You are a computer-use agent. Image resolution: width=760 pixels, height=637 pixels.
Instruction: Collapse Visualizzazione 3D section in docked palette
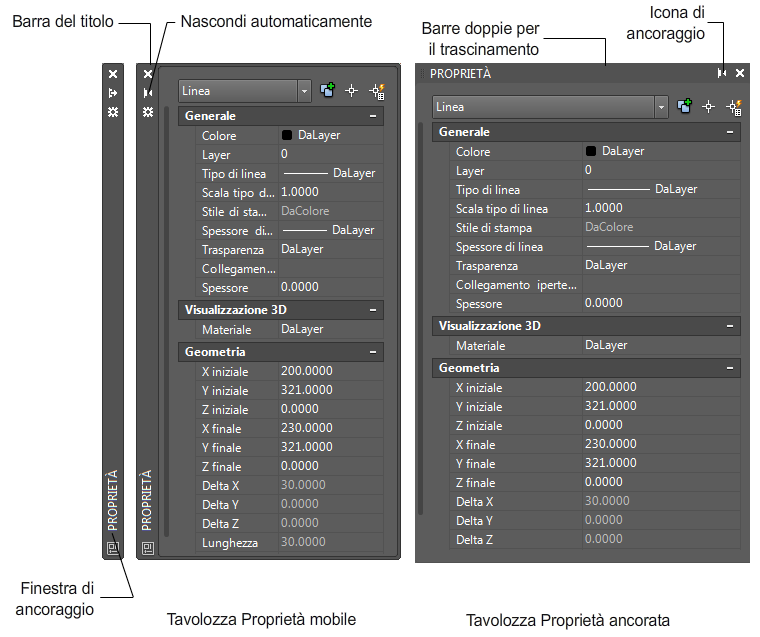pos(730,326)
